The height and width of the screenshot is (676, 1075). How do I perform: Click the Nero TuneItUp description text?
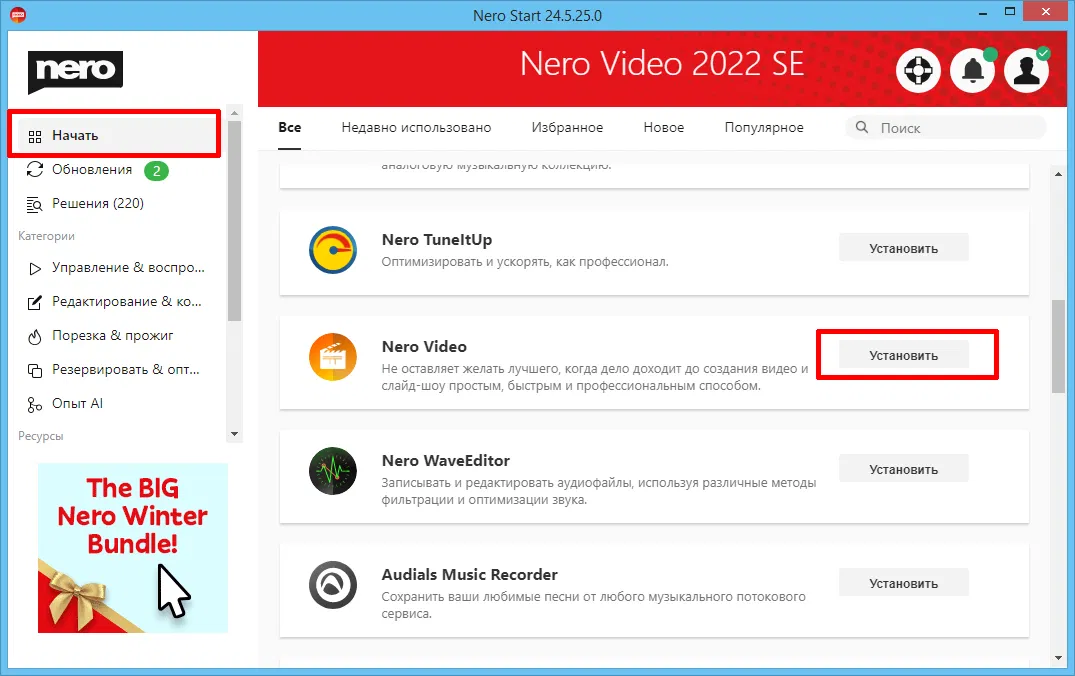525,262
